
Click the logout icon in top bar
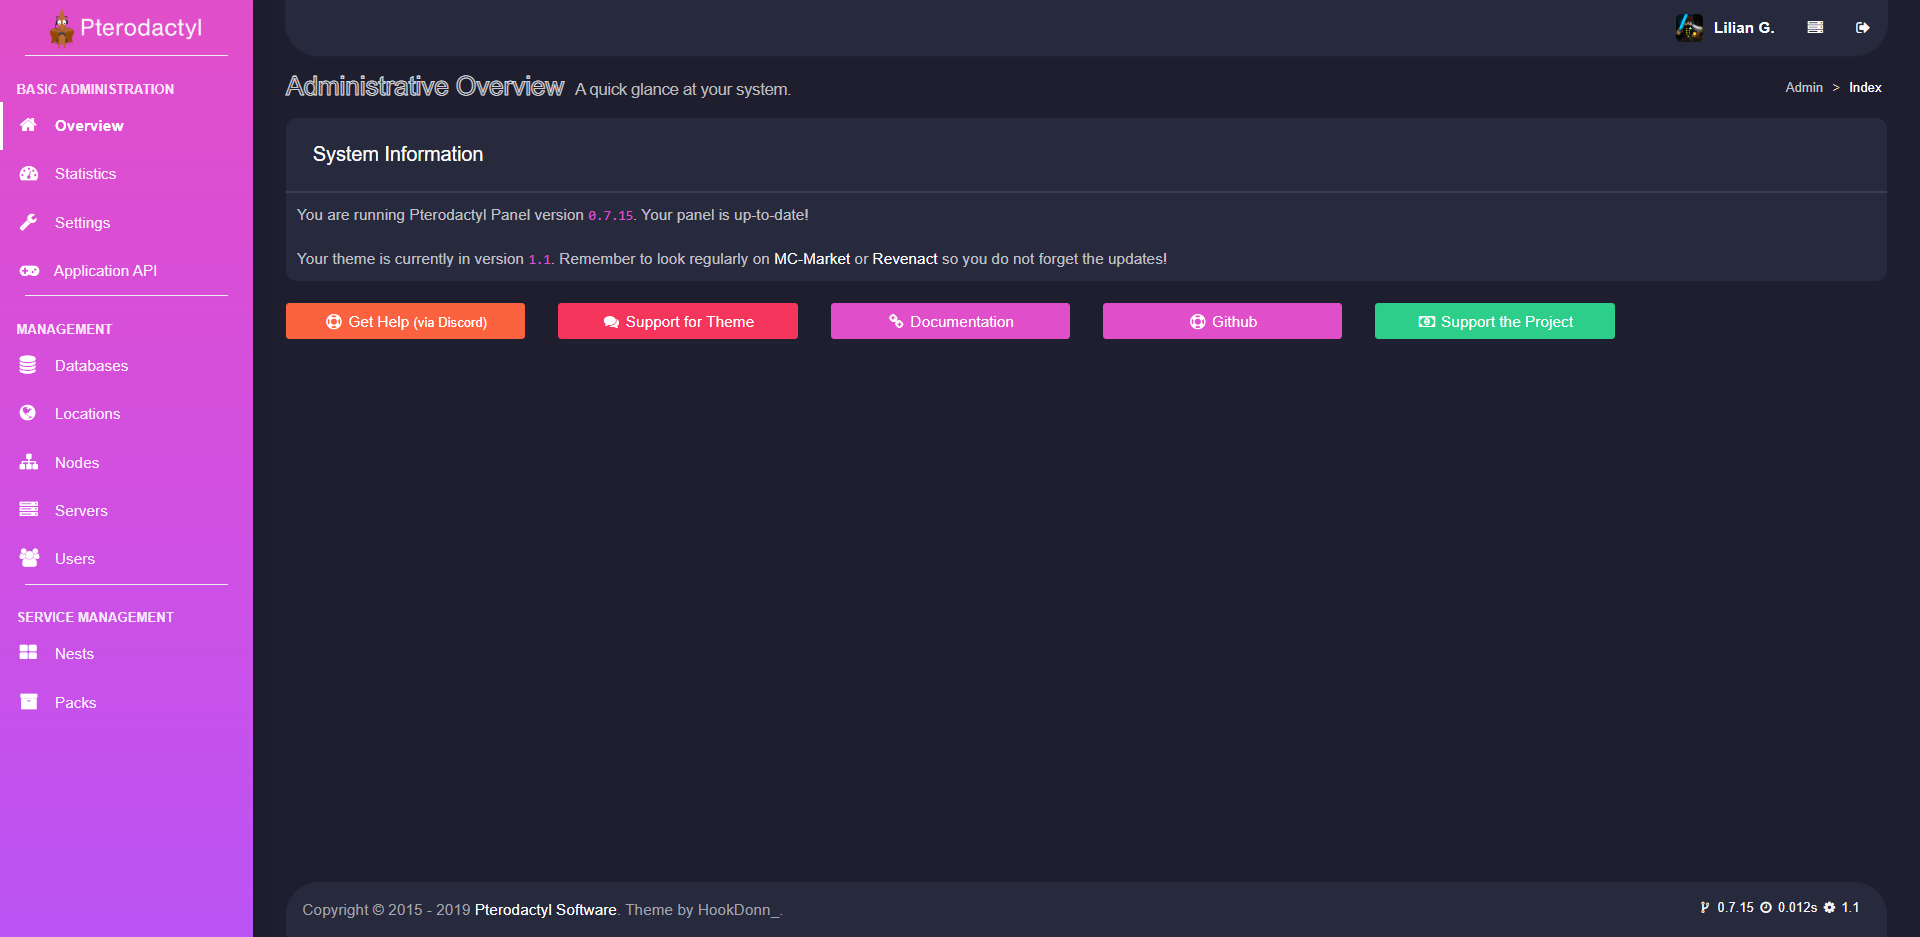click(1862, 28)
